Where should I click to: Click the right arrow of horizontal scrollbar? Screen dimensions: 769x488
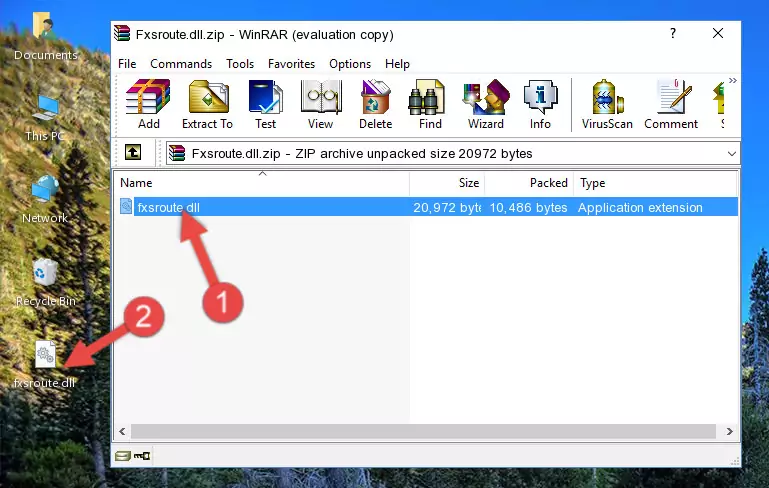click(x=730, y=432)
